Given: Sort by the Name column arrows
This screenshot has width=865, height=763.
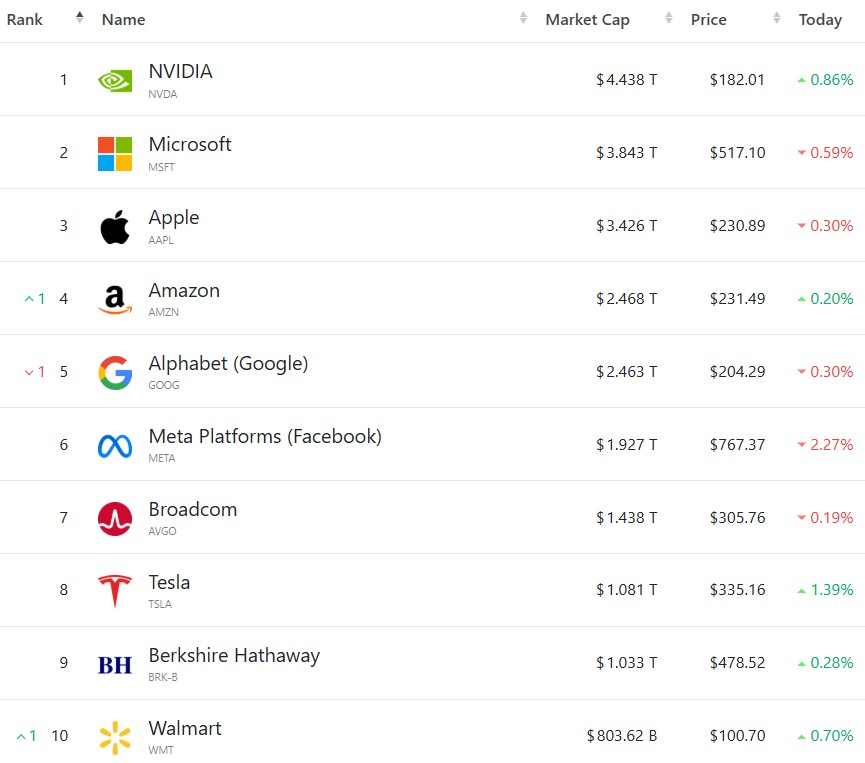Looking at the screenshot, I should pos(523,18).
